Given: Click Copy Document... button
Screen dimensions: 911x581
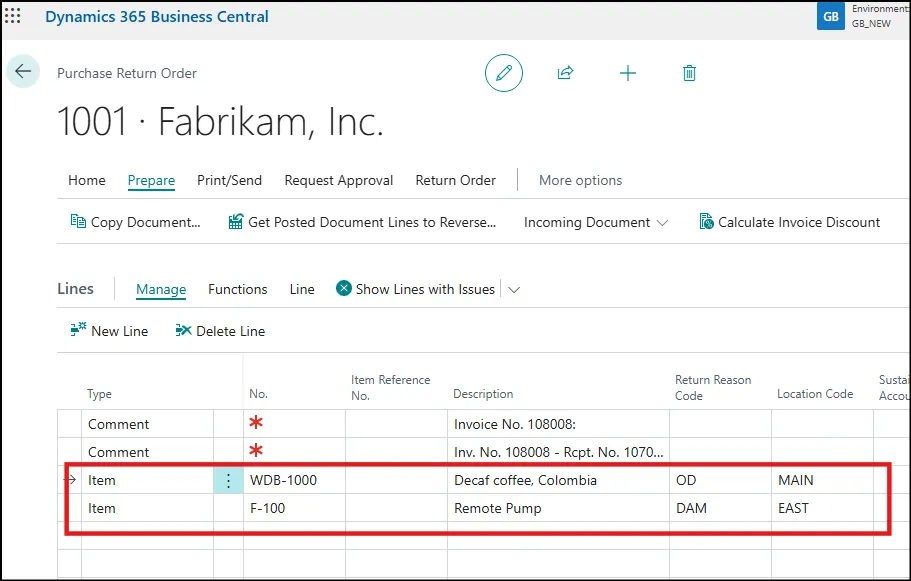Looking at the screenshot, I should pyautogui.click(x=135, y=222).
